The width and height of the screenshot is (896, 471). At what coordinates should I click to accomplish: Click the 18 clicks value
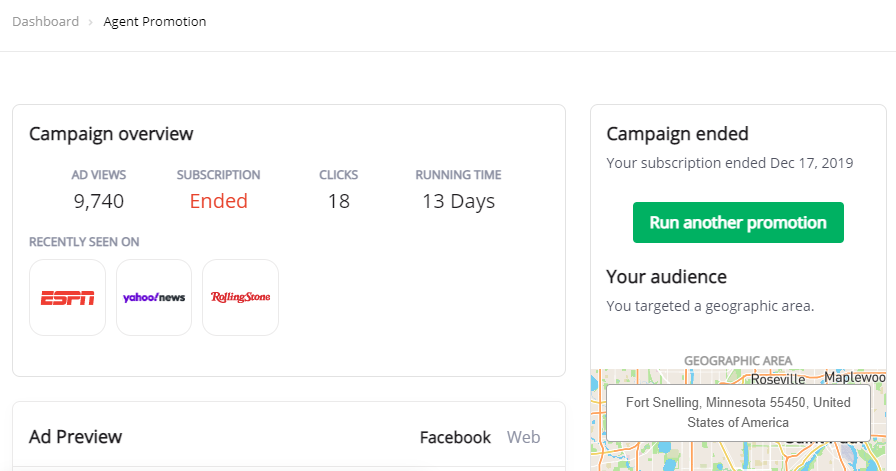338,201
